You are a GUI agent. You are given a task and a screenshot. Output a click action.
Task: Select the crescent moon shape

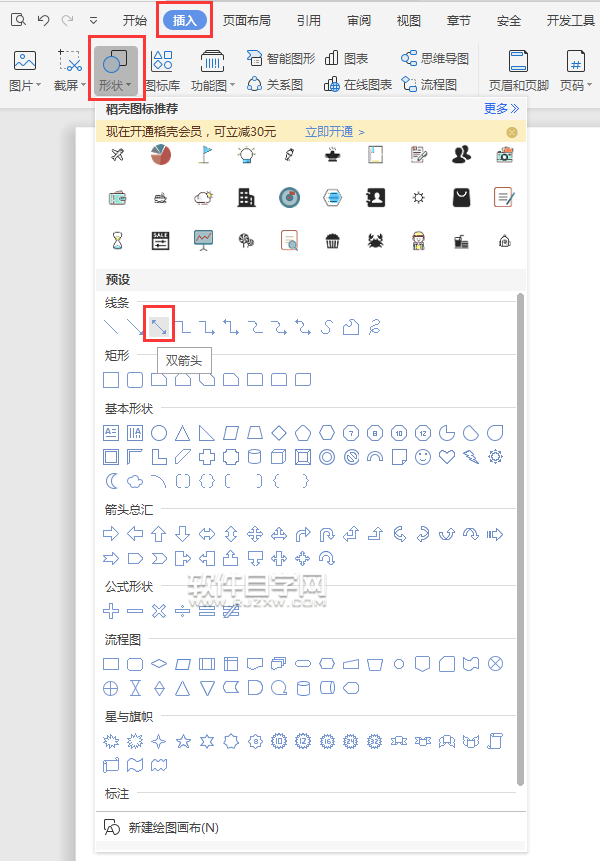tap(111, 481)
